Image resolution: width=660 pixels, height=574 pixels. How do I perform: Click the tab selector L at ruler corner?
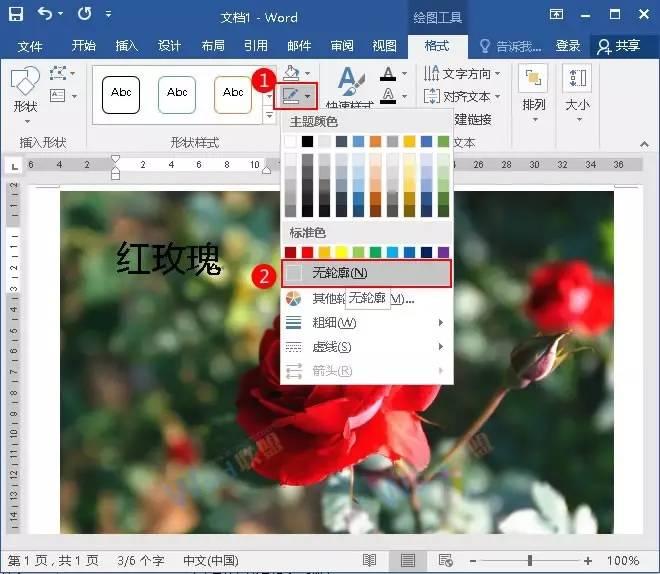[x=14, y=166]
